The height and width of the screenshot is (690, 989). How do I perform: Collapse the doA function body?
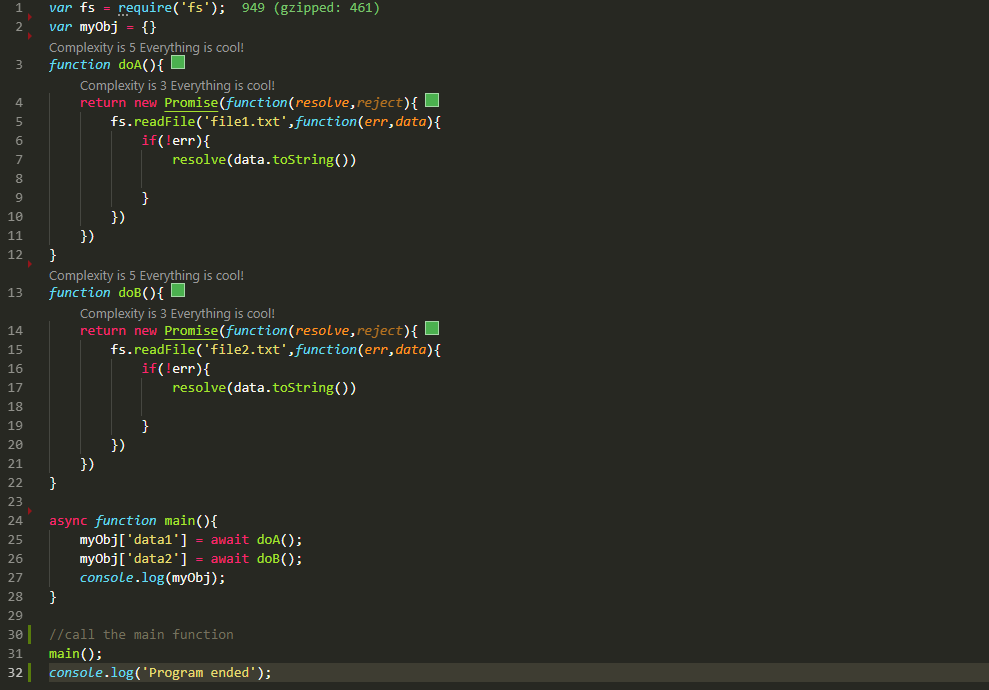pyautogui.click(x=37, y=64)
